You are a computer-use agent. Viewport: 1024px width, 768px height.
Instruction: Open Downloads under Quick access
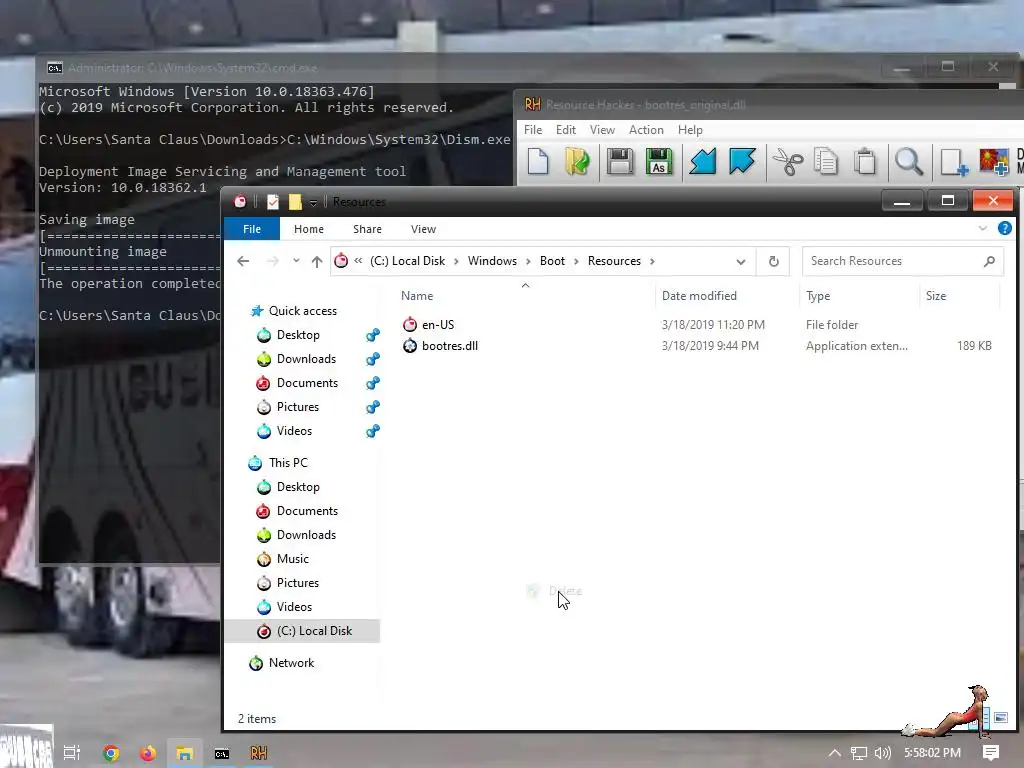click(306, 359)
